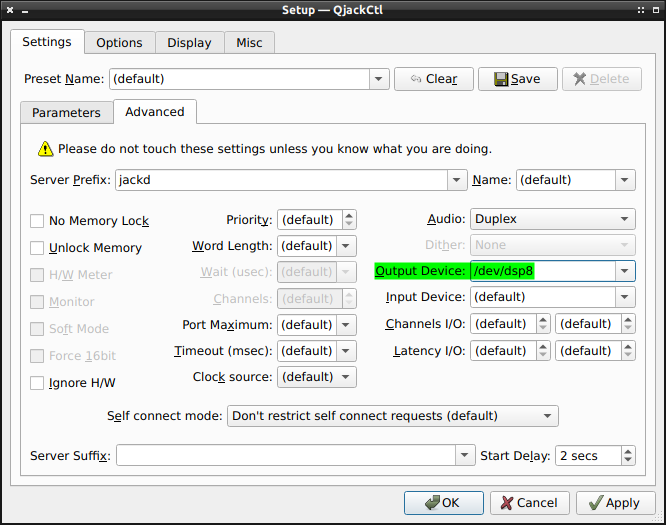
Task: Switch to the Misc tab
Action: tap(249, 43)
